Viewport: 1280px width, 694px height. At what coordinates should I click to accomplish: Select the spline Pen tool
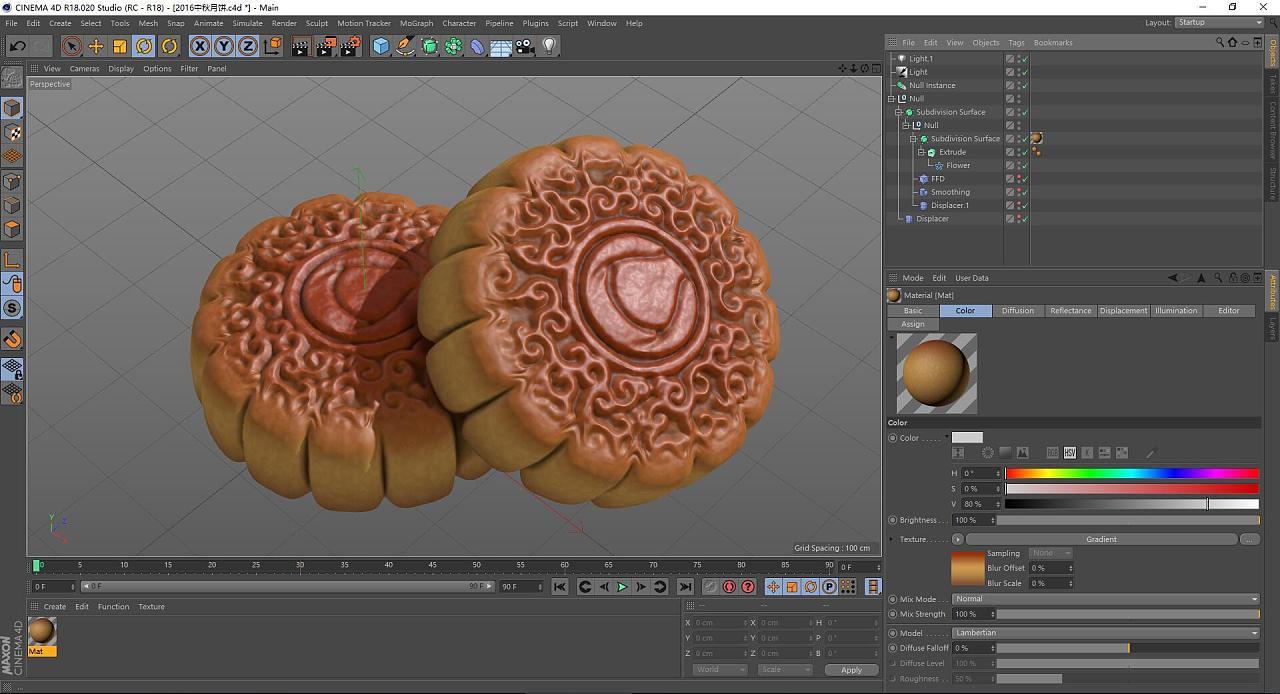(x=405, y=46)
